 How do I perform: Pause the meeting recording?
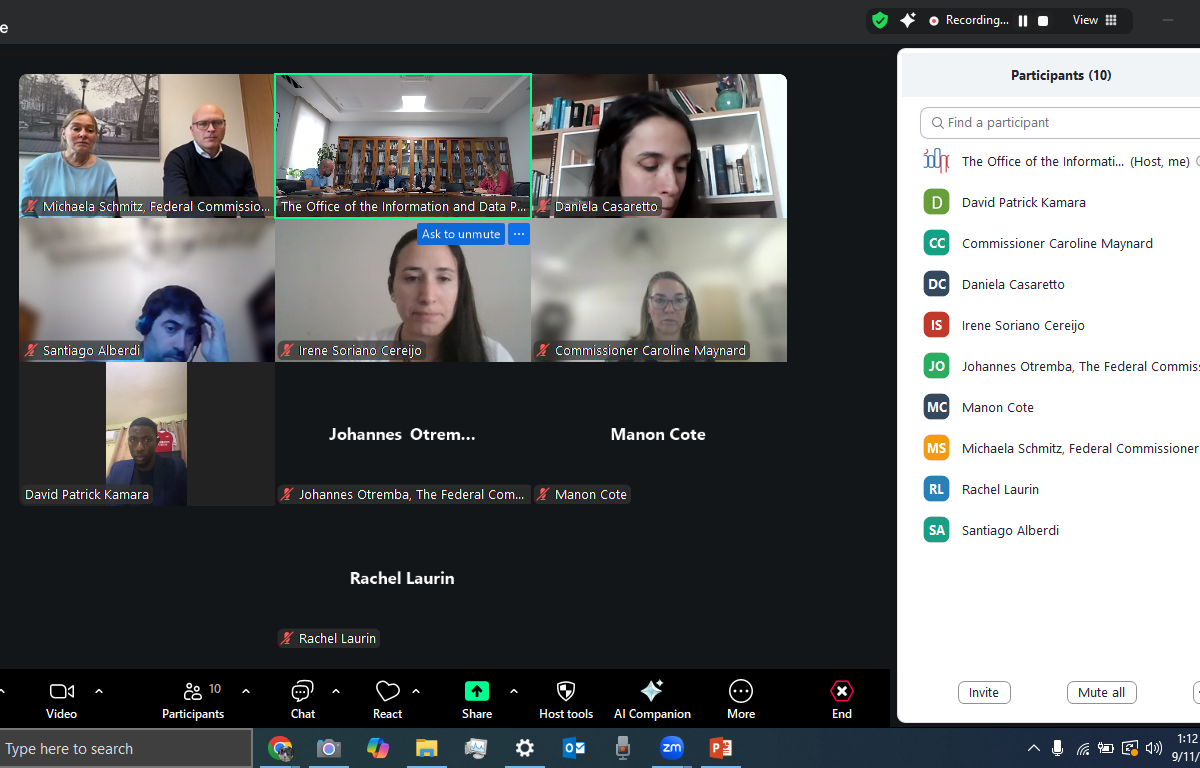coord(1023,20)
